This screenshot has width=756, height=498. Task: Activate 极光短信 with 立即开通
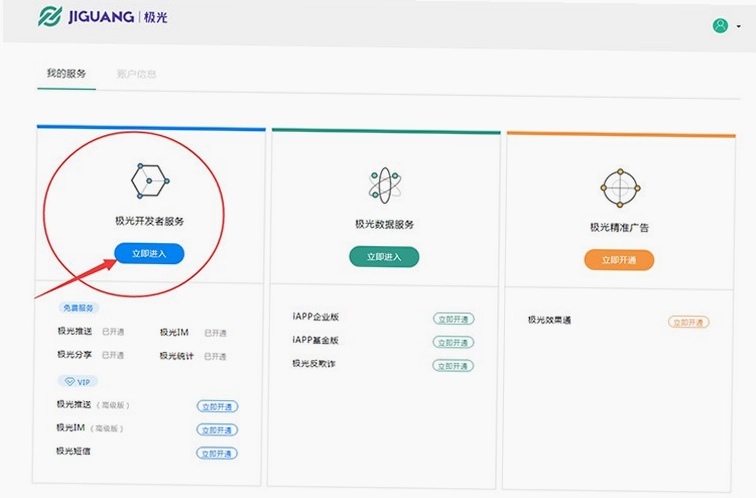tap(216, 453)
